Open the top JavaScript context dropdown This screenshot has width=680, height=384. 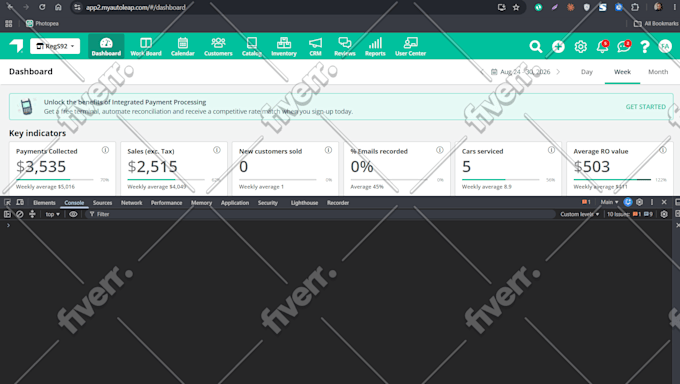(52, 214)
